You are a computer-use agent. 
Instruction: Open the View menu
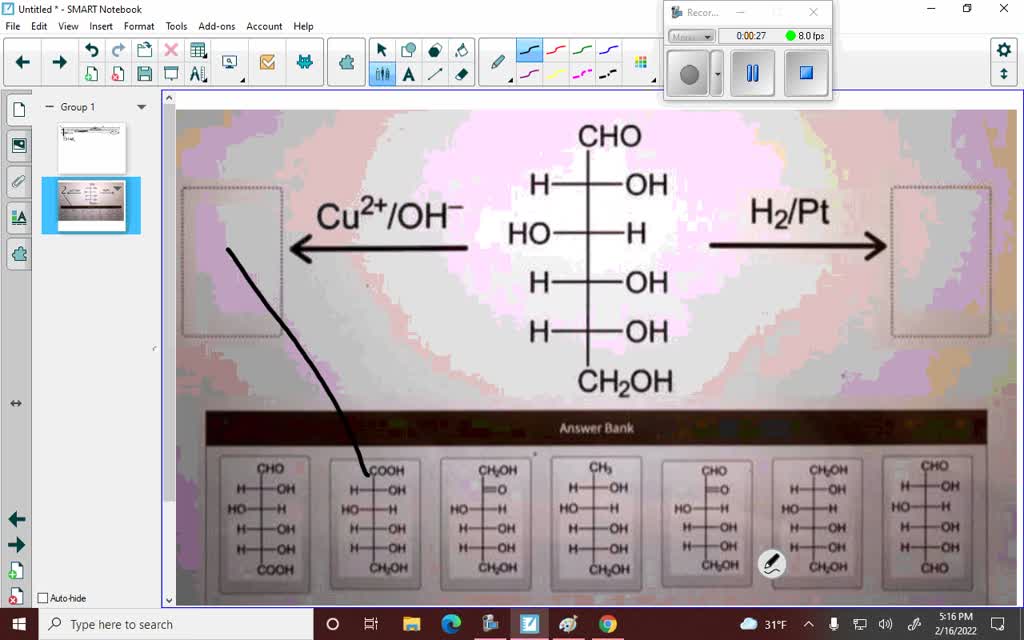tap(68, 26)
